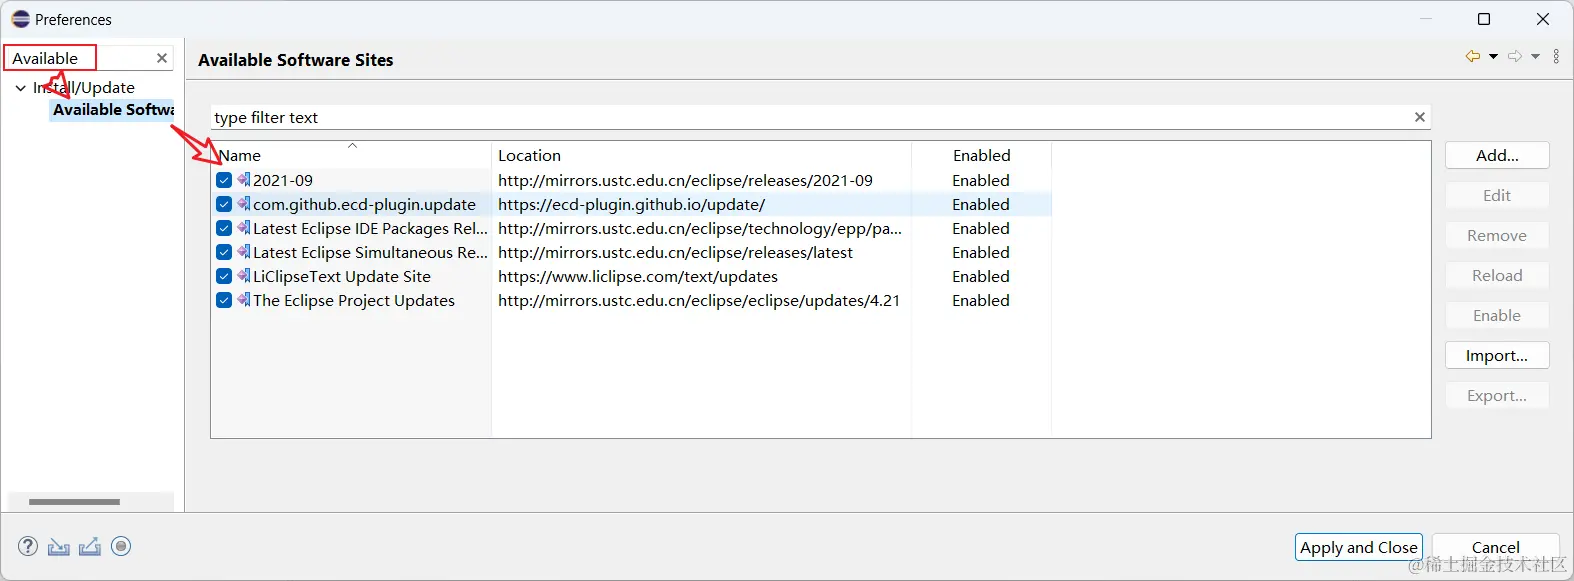Image resolution: width=1574 pixels, height=581 pixels.
Task: Open the forward history dropdown arrow
Action: coord(1535,56)
